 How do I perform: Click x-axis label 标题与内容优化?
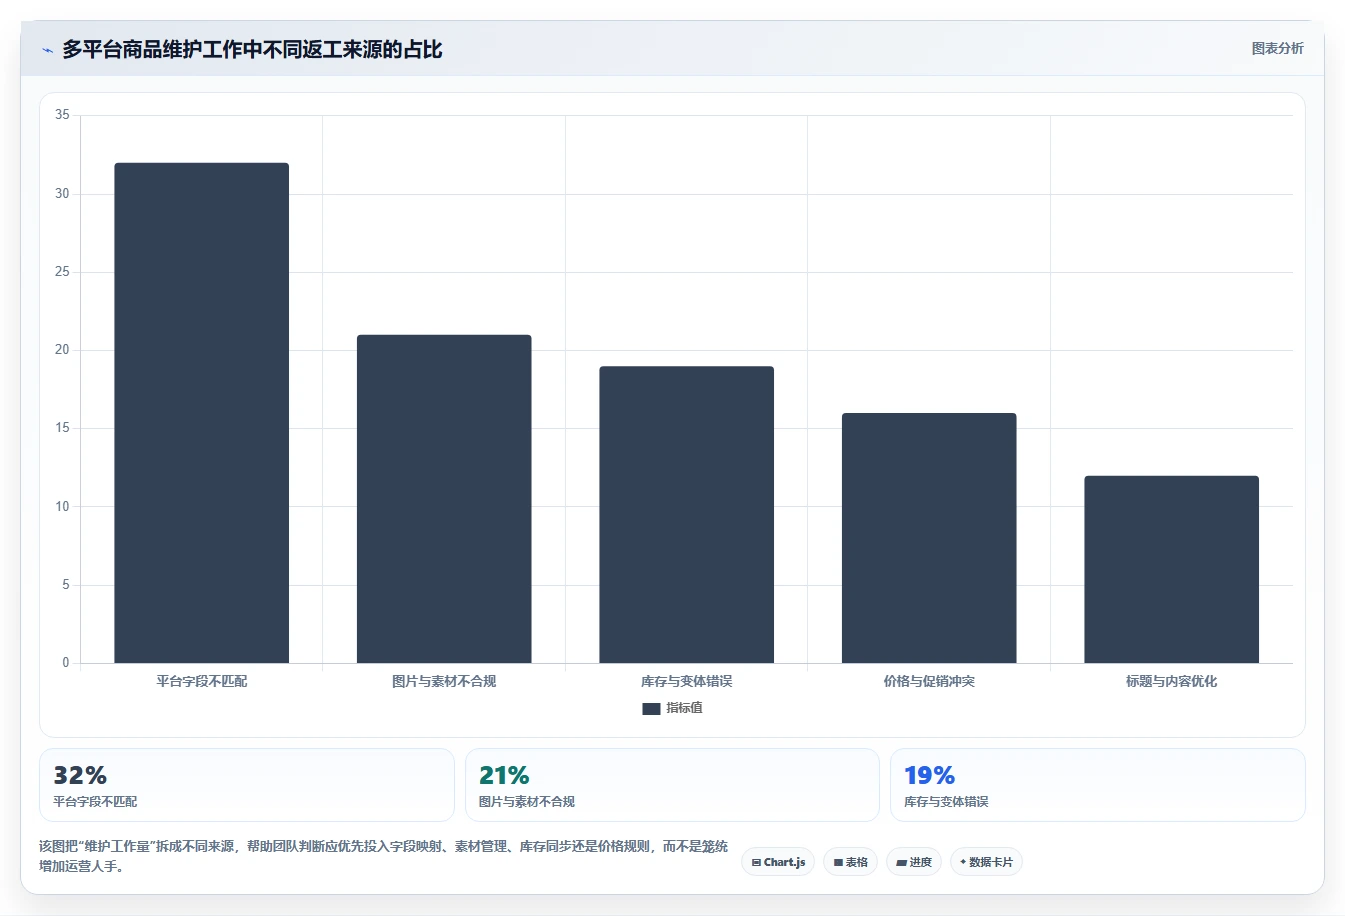1171,681
